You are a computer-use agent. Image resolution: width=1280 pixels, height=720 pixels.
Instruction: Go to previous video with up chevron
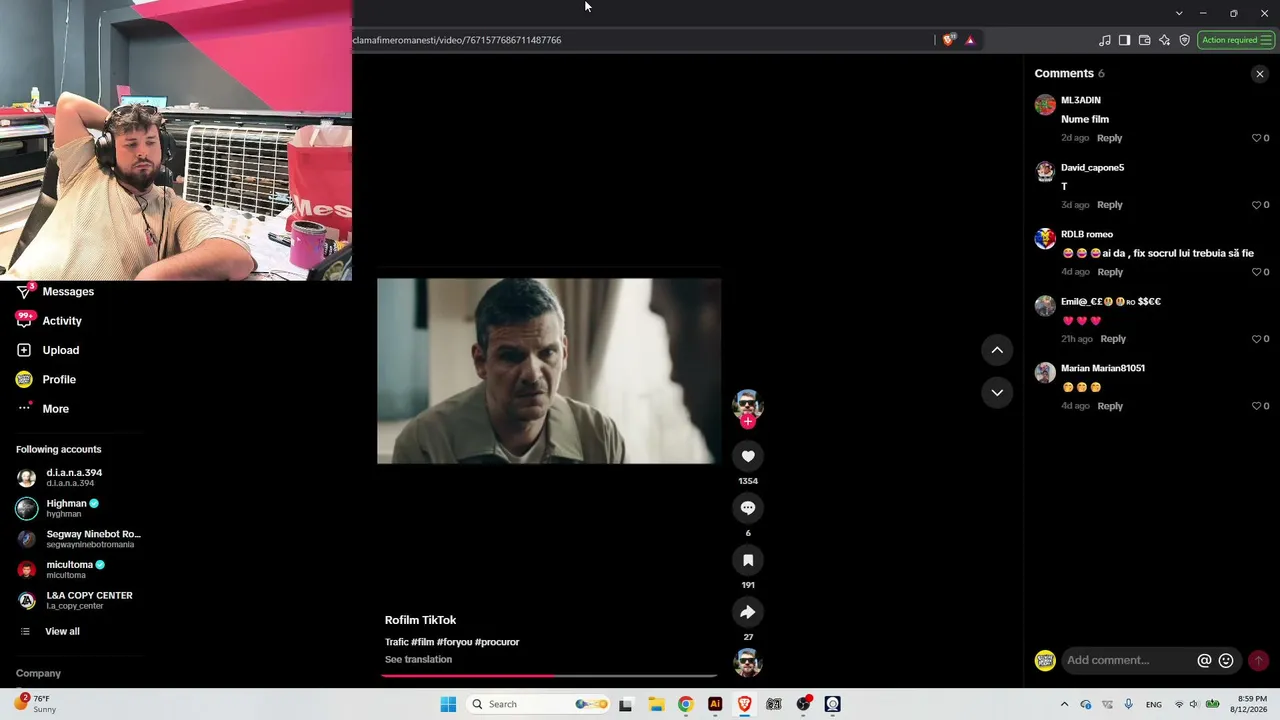tap(997, 350)
